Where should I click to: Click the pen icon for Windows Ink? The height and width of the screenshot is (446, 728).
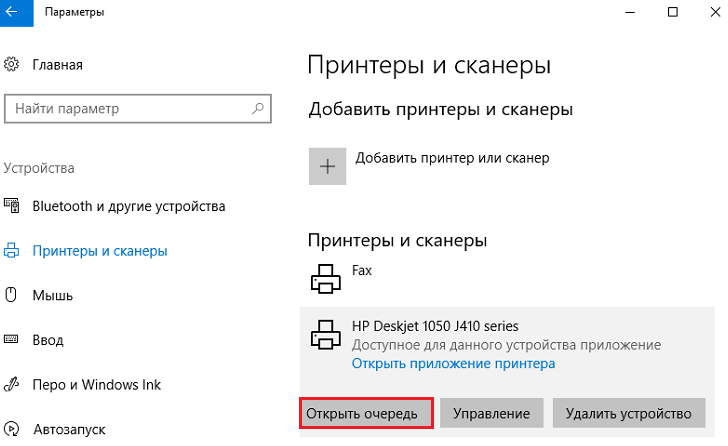[x=12, y=385]
